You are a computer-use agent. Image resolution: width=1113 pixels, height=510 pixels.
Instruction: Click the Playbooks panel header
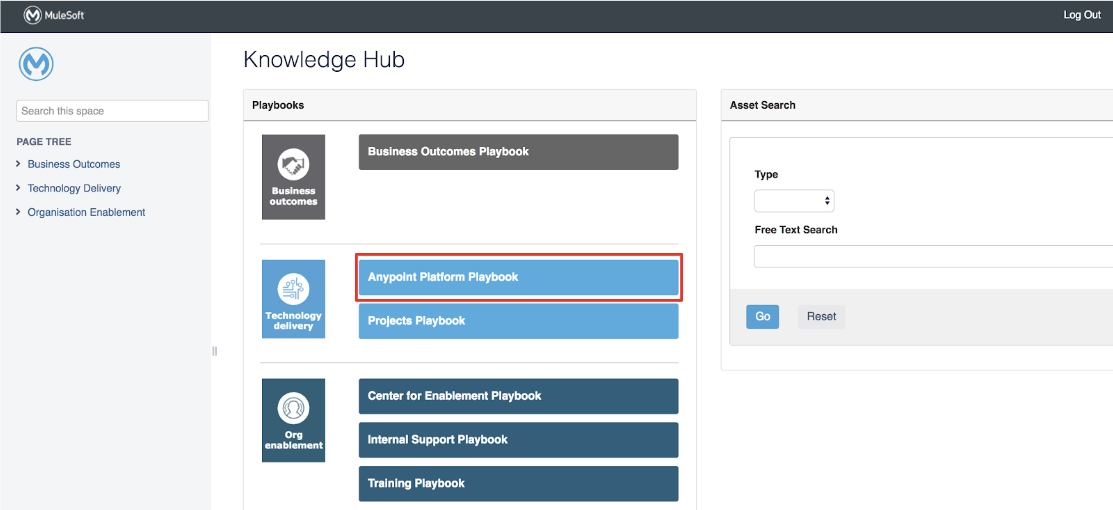469,105
